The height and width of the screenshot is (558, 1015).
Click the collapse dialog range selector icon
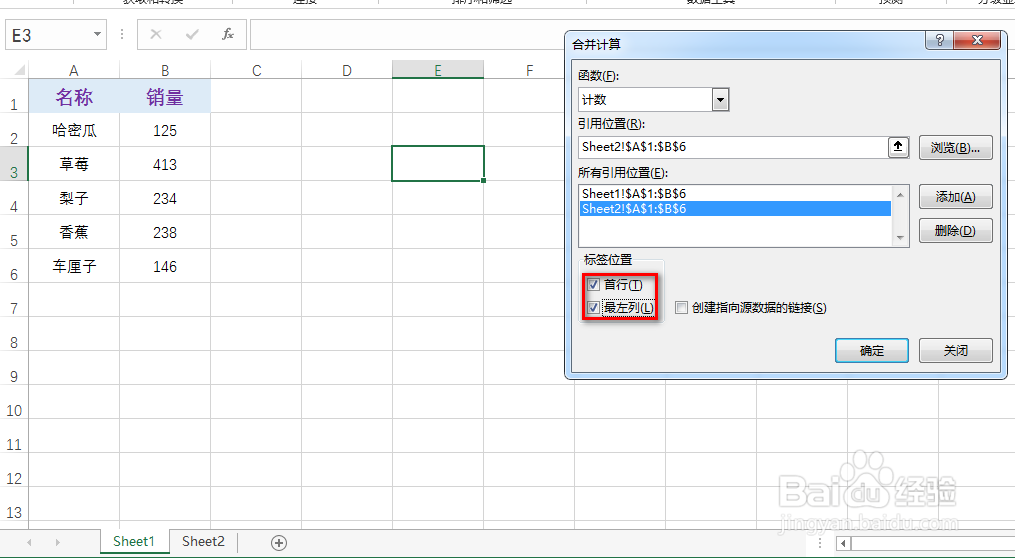(898, 147)
